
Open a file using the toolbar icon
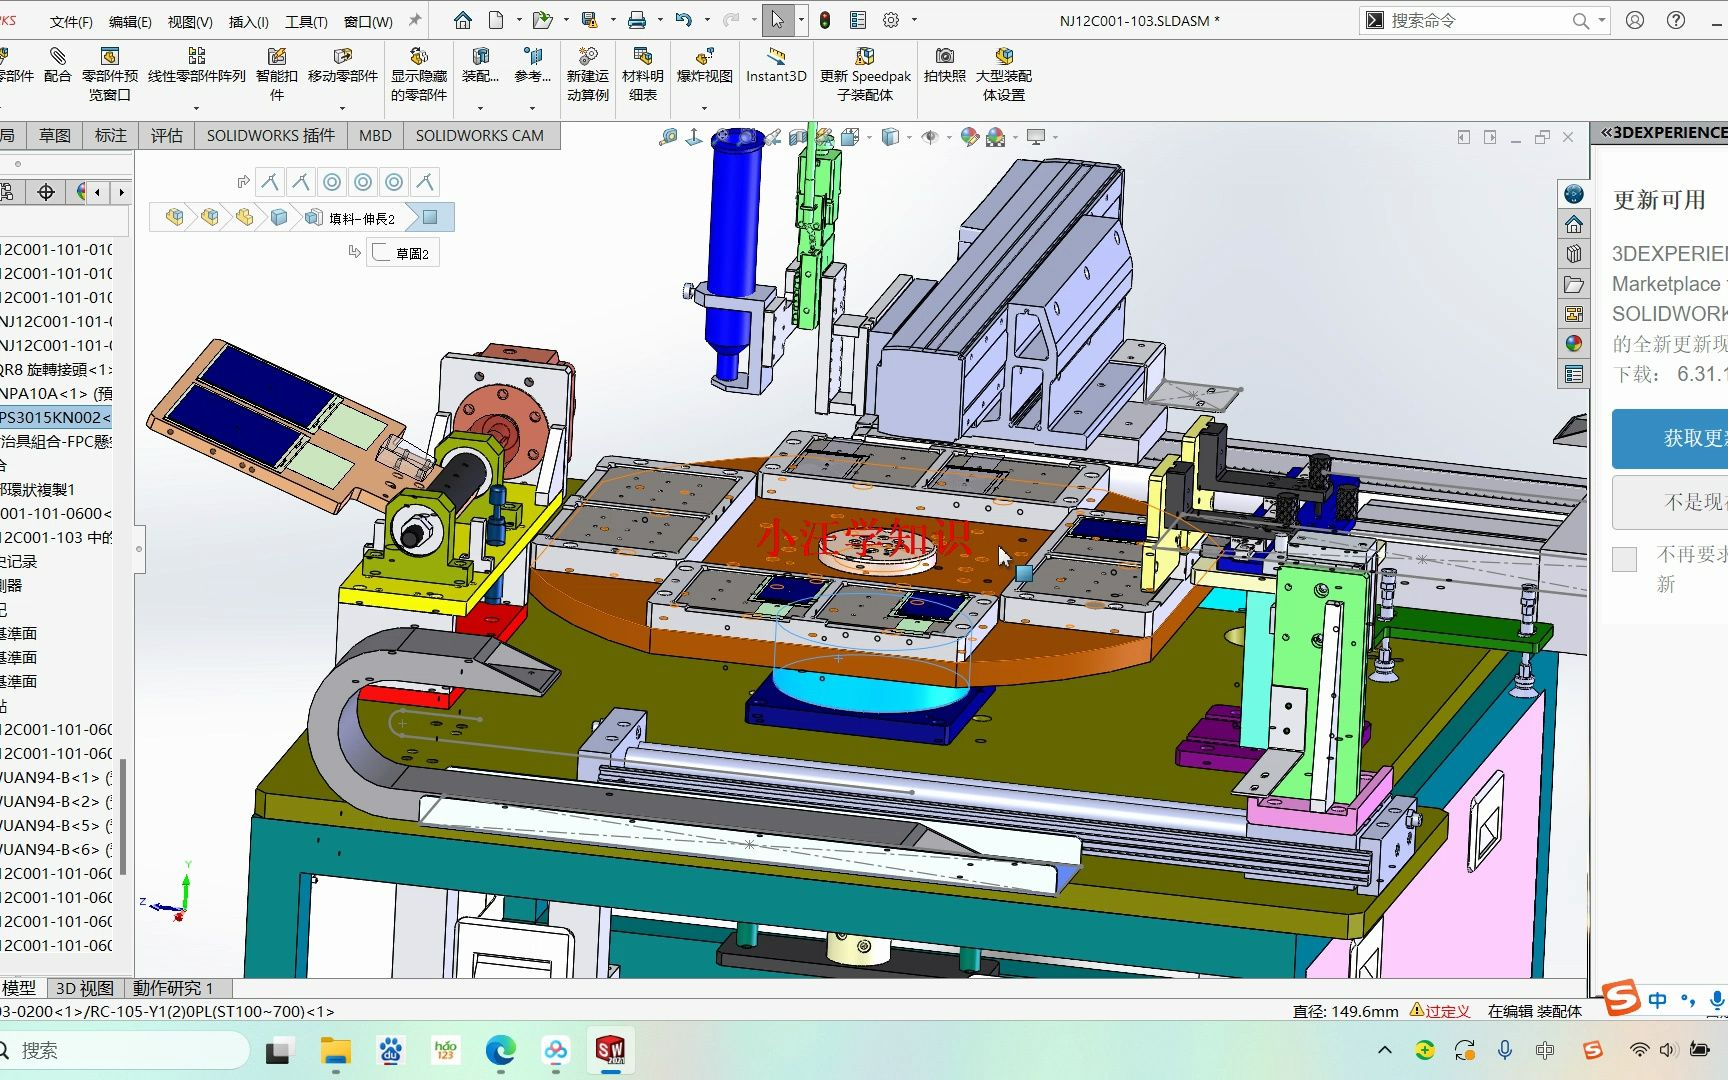[x=542, y=20]
